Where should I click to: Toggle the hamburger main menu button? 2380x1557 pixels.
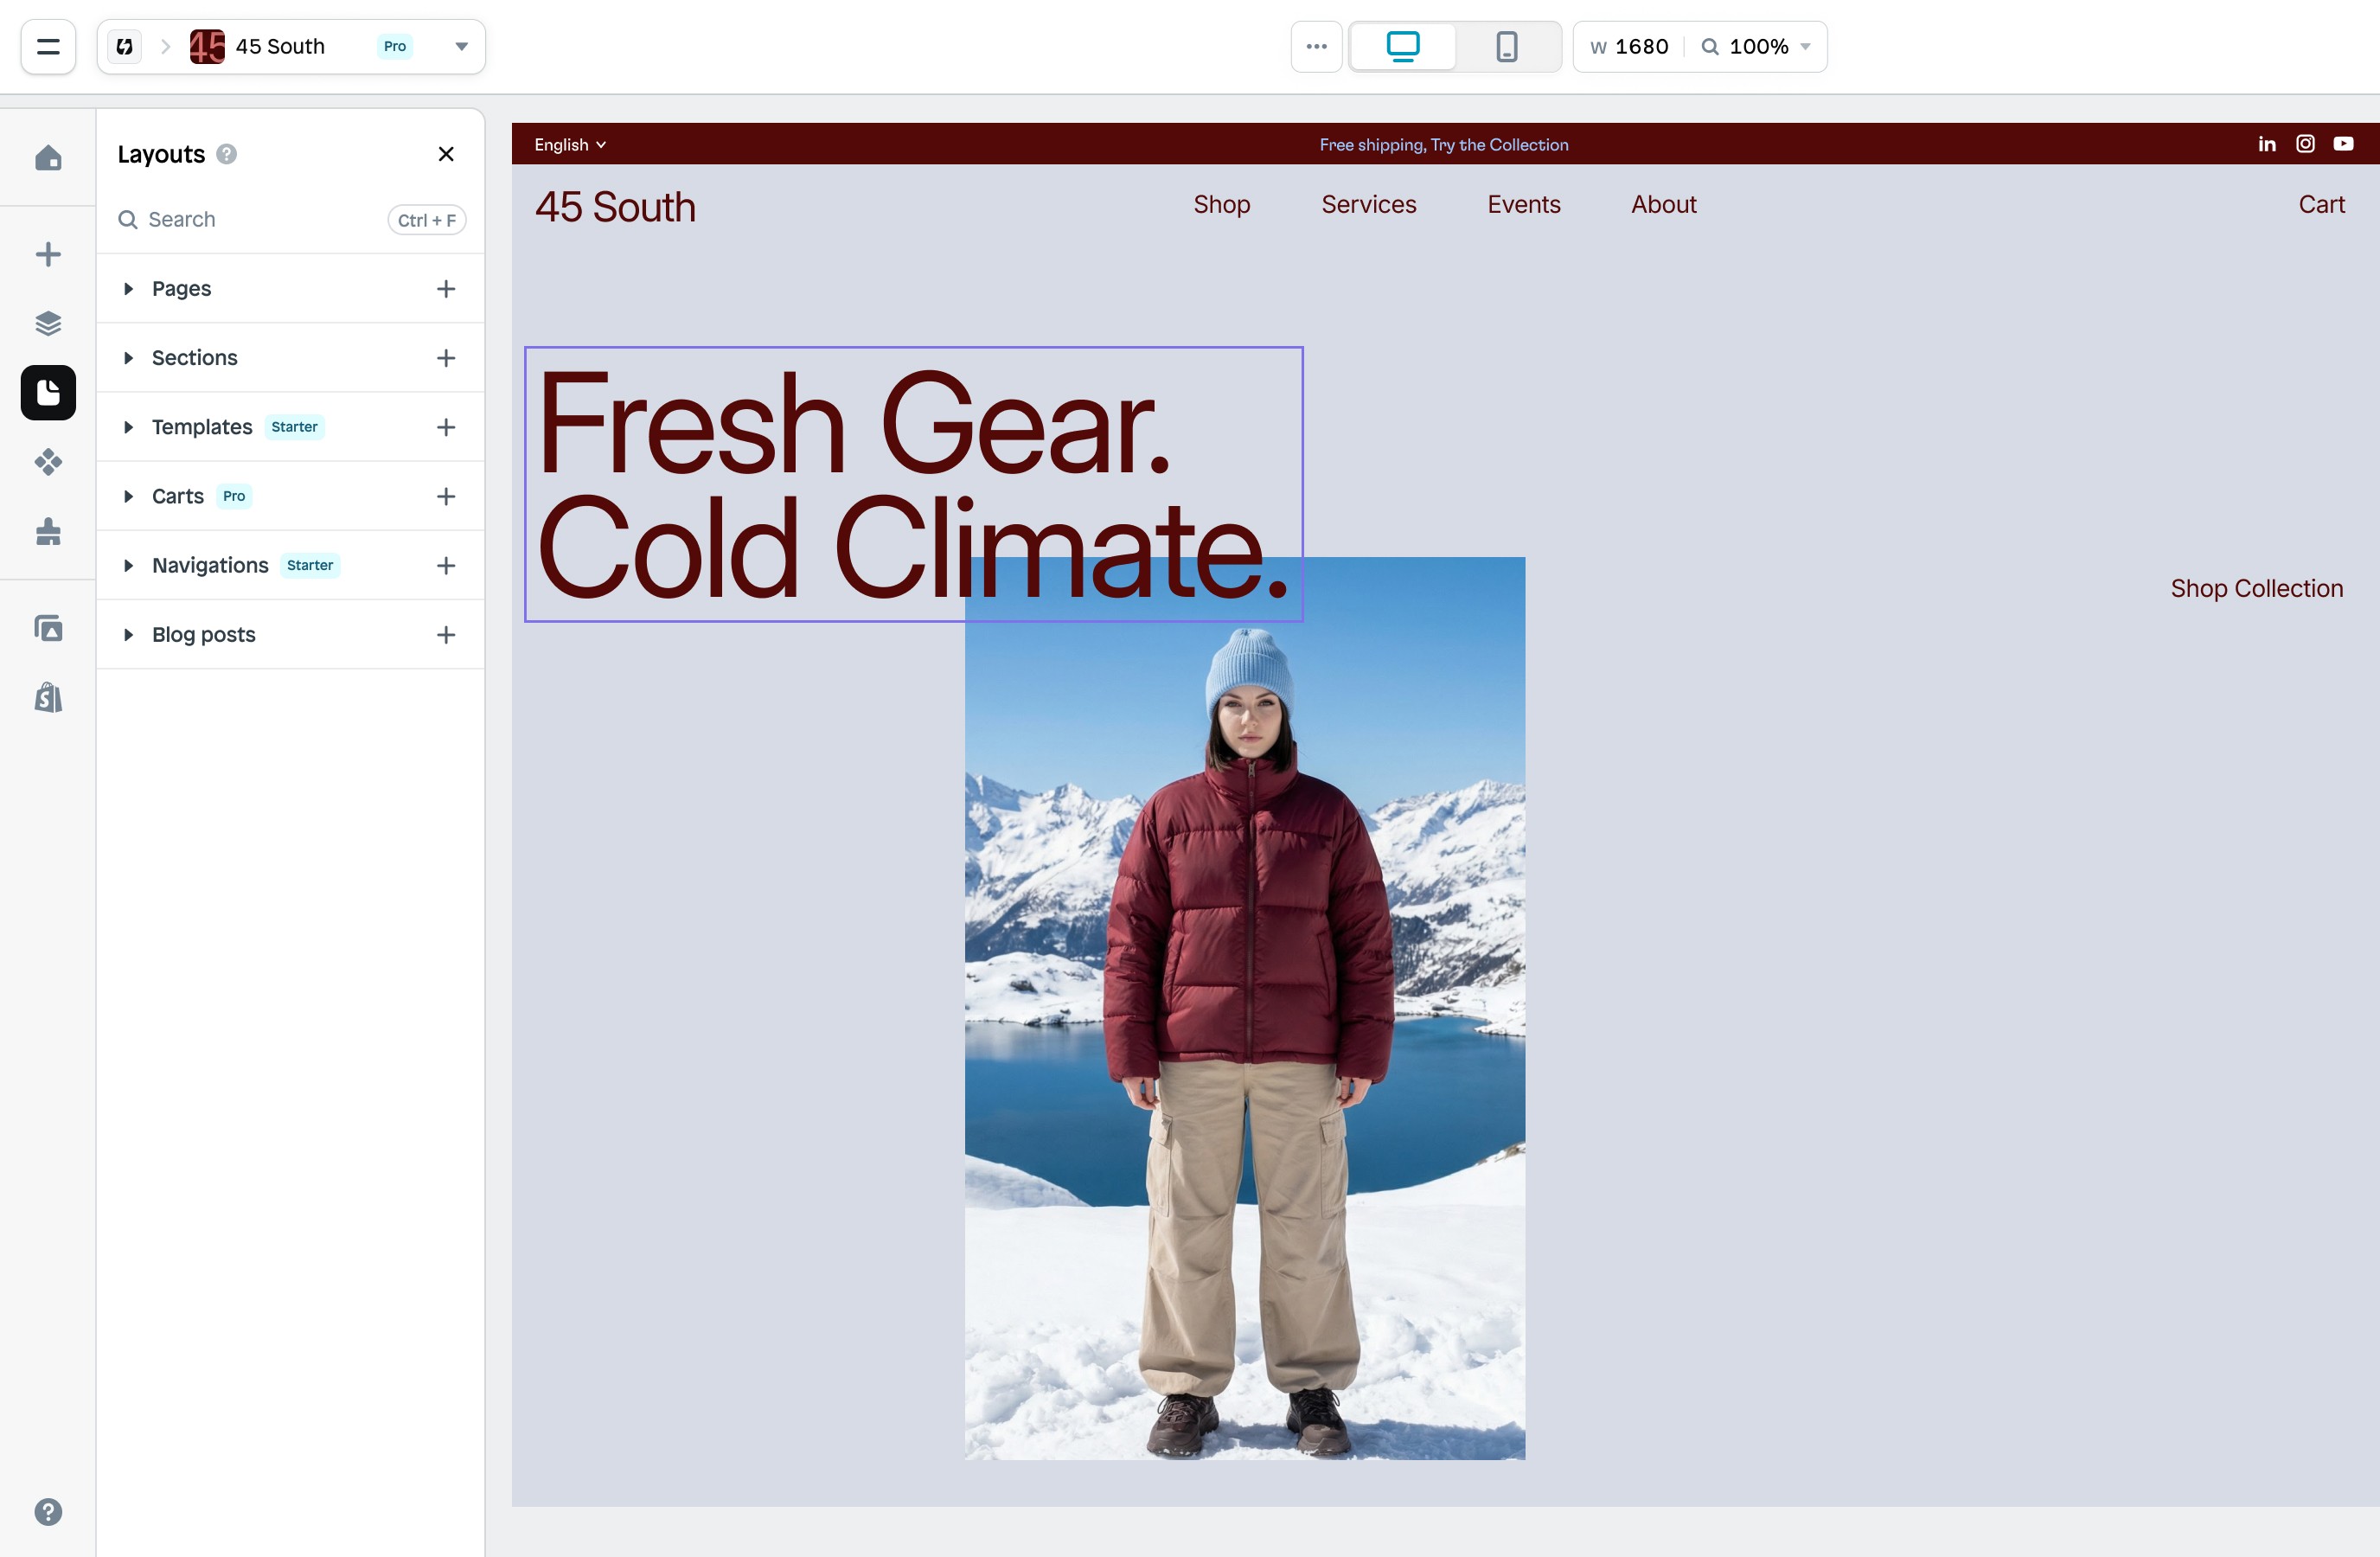[x=48, y=46]
